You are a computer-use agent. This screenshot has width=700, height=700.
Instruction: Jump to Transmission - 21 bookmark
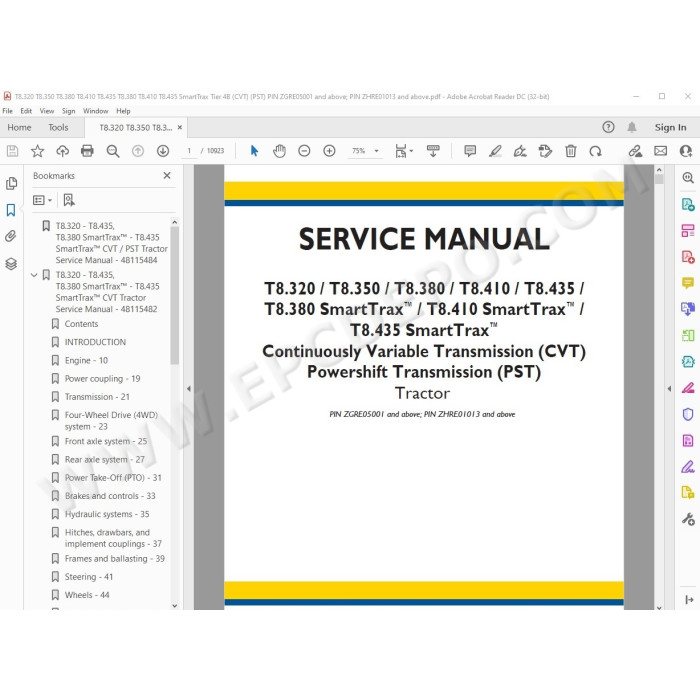tap(97, 397)
